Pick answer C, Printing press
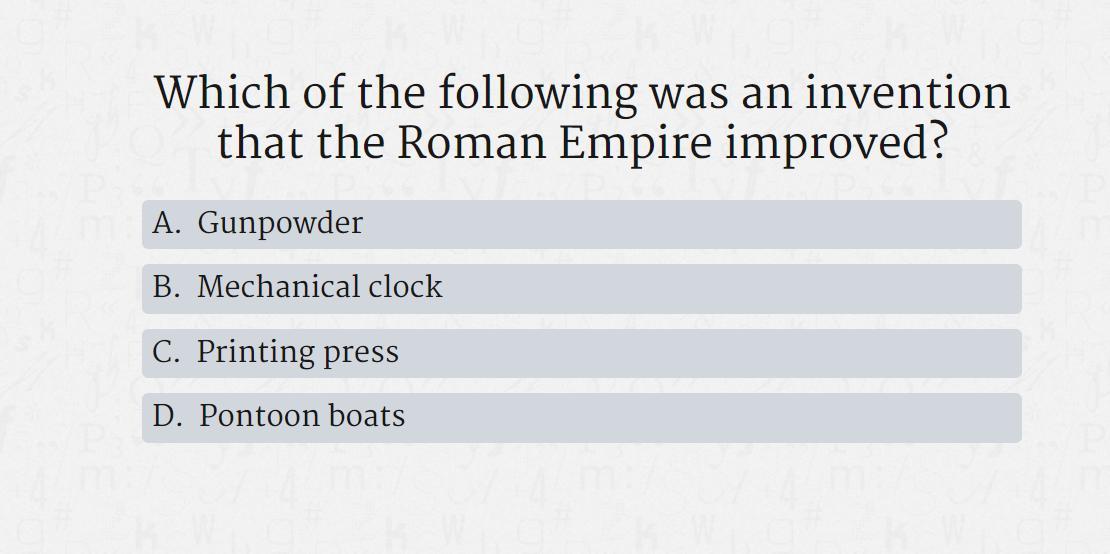Viewport: 1110px width, 554px height. pyautogui.click(x=581, y=353)
